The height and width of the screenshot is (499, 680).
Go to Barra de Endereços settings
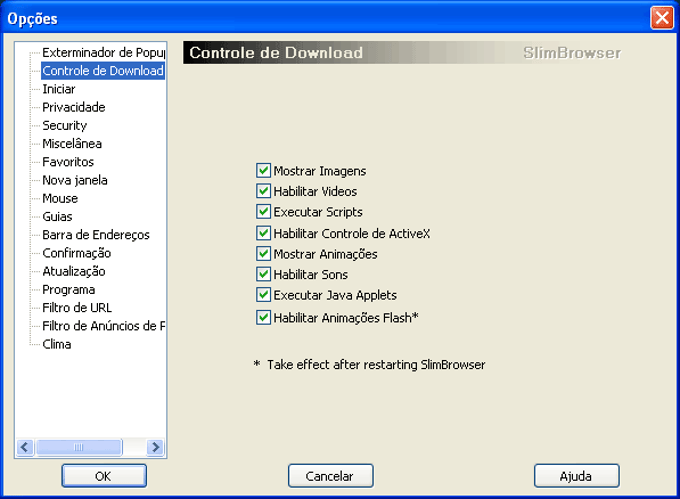coord(96,235)
